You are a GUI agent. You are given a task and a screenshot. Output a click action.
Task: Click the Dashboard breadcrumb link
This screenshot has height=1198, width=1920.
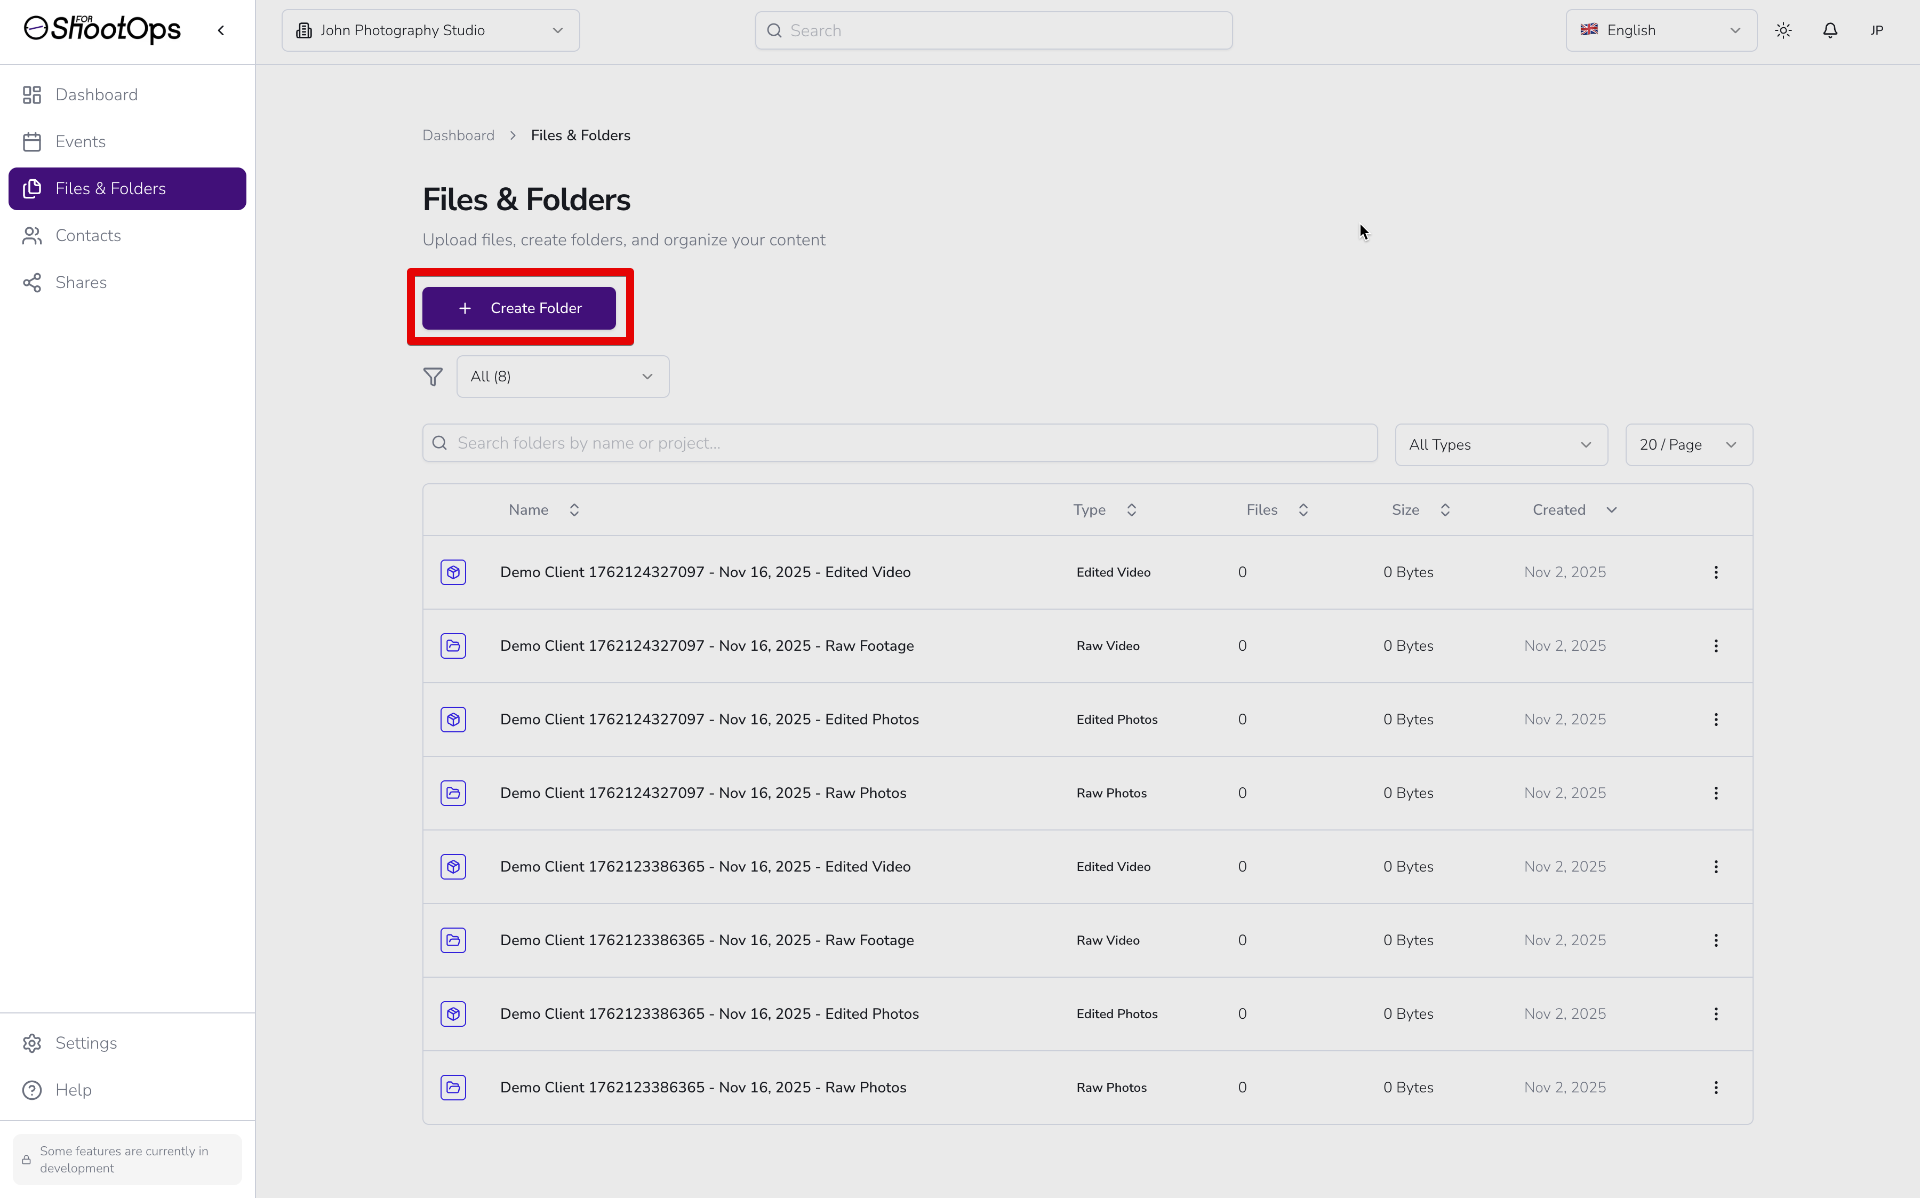458,135
